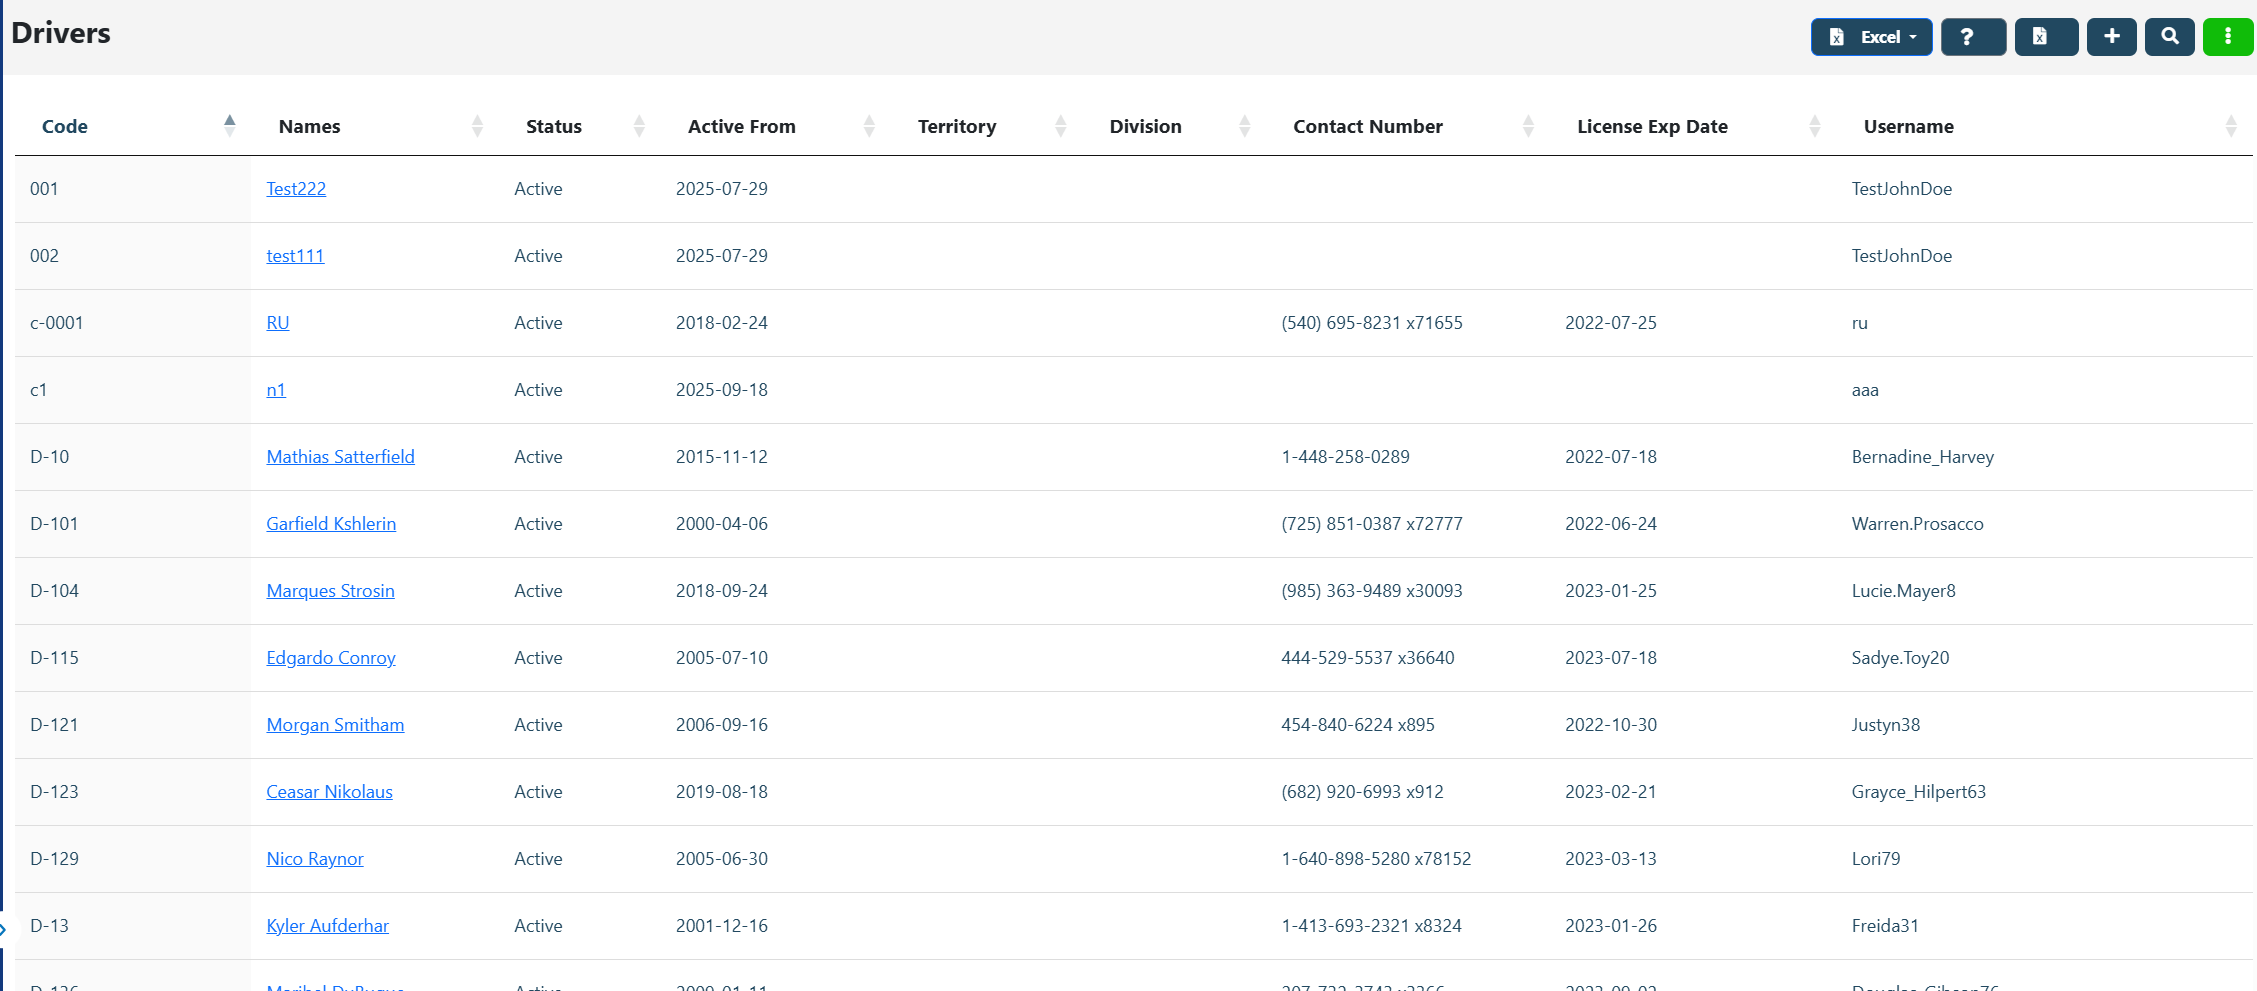
Task: Open Kyler Aufderhar driver link
Action: pyautogui.click(x=327, y=926)
